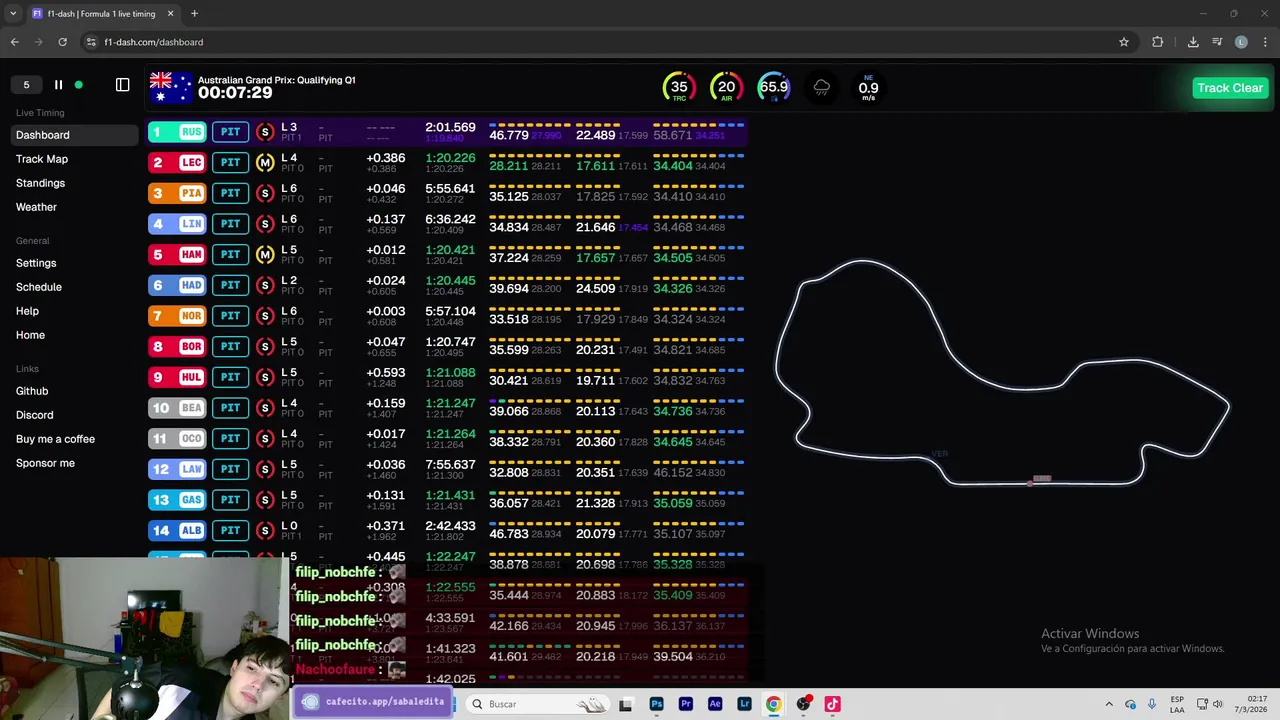
Task: Select the ALB driver tag in position 14
Action: point(177,530)
